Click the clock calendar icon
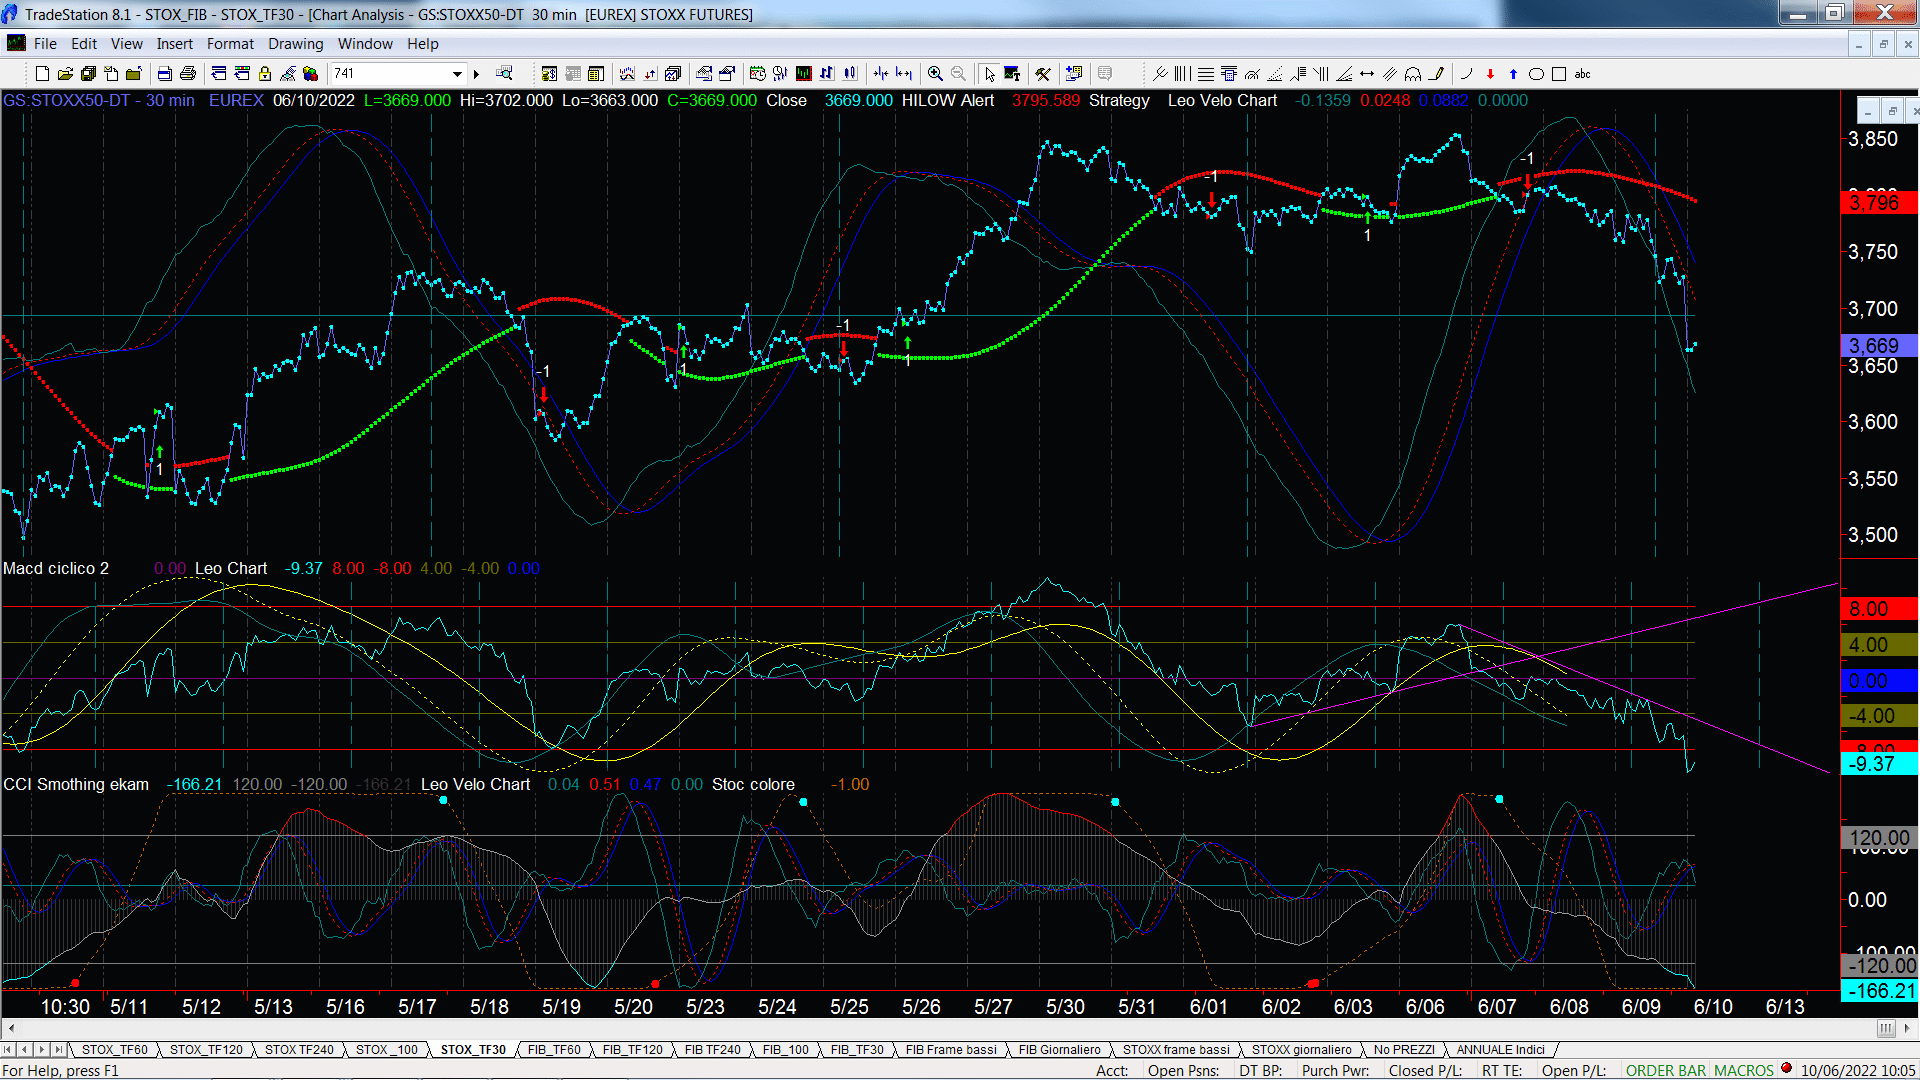 pyautogui.click(x=757, y=74)
